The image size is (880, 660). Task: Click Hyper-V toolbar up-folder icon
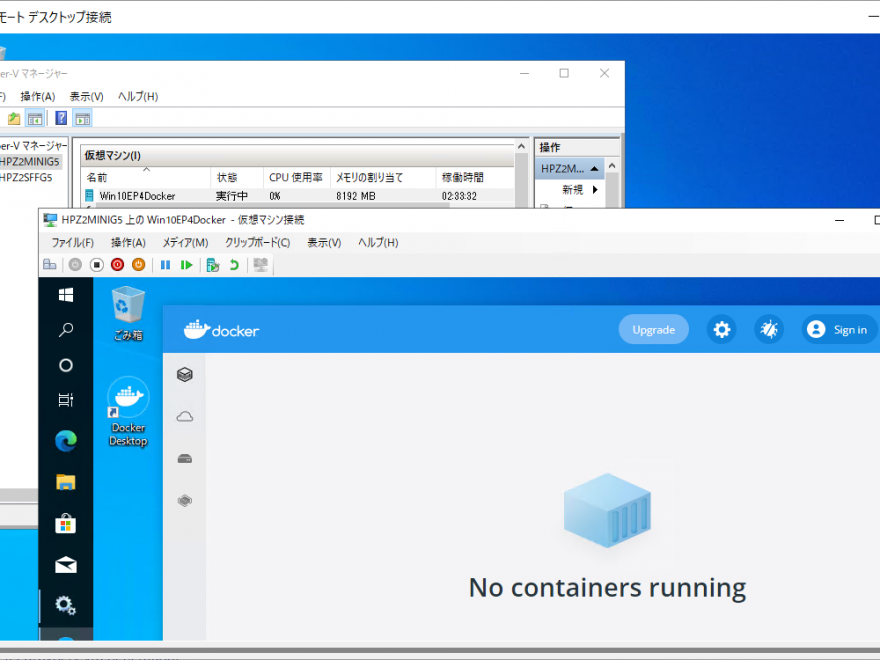pos(13,118)
